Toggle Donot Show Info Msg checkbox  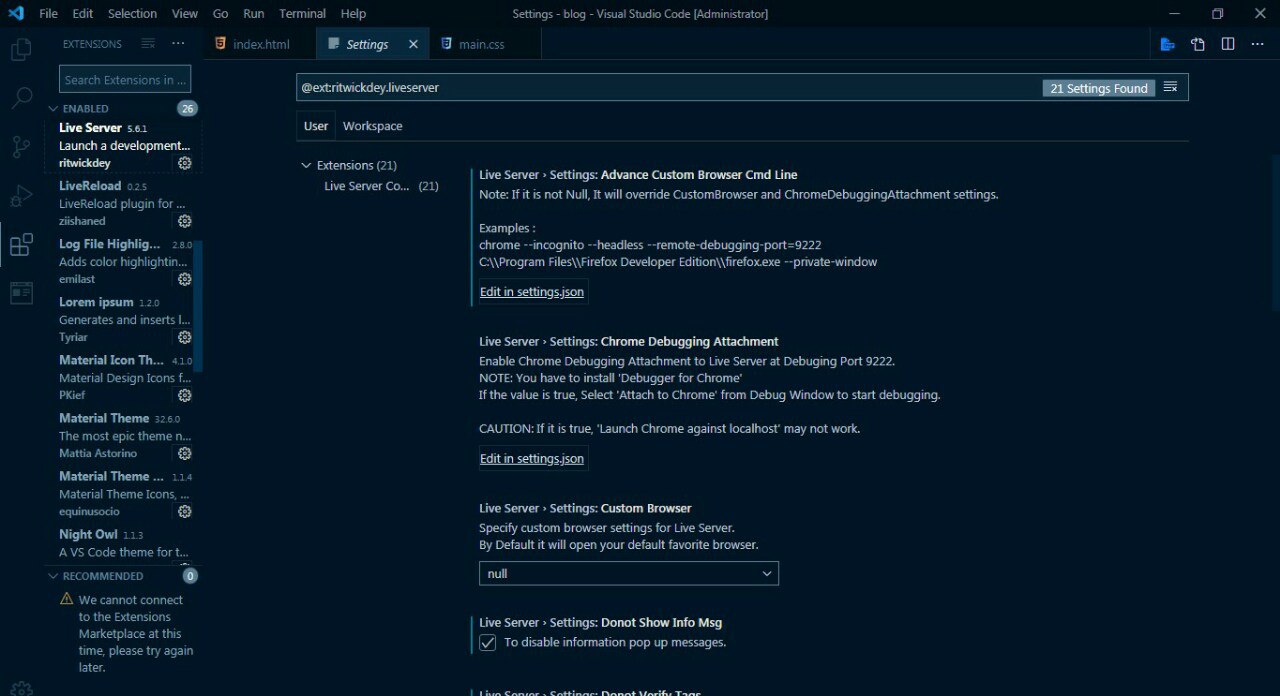pos(487,642)
